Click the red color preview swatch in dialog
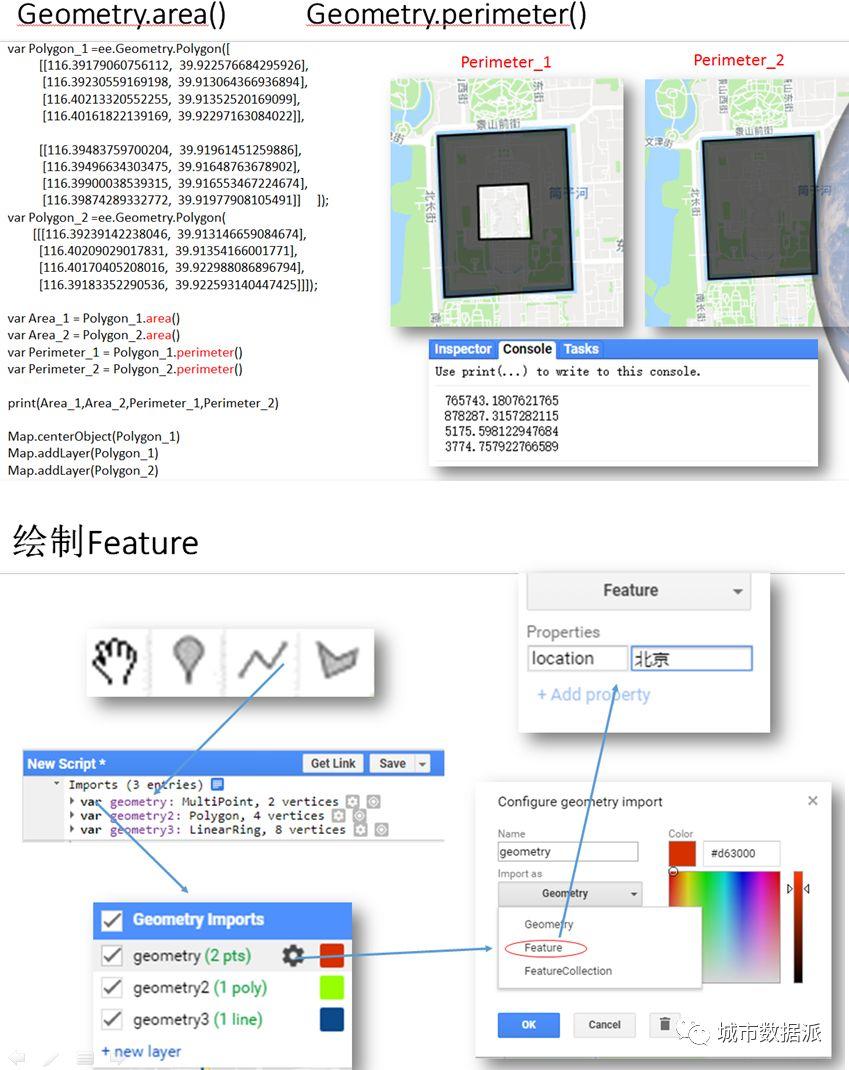 point(682,854)
